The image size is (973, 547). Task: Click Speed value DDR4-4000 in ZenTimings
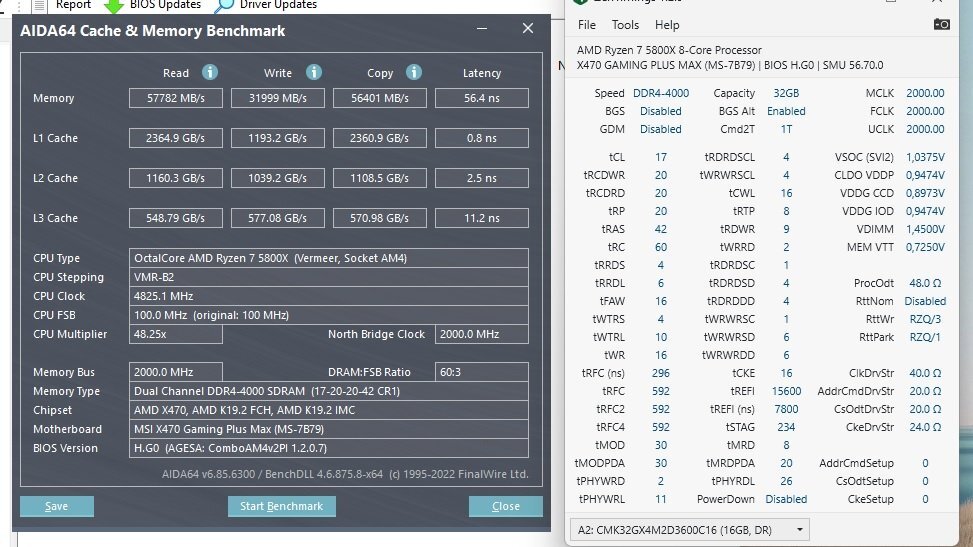coord(661,93)
